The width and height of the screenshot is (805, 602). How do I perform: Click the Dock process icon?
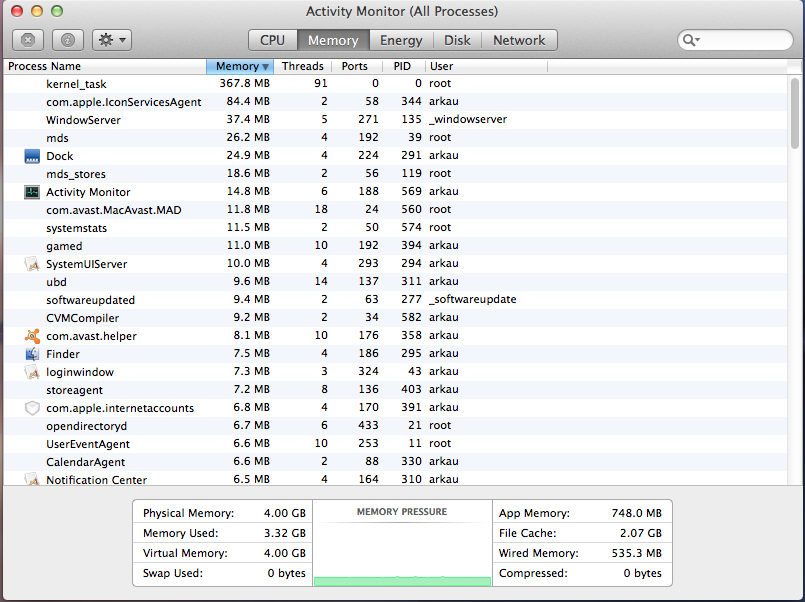coord(32,156)
